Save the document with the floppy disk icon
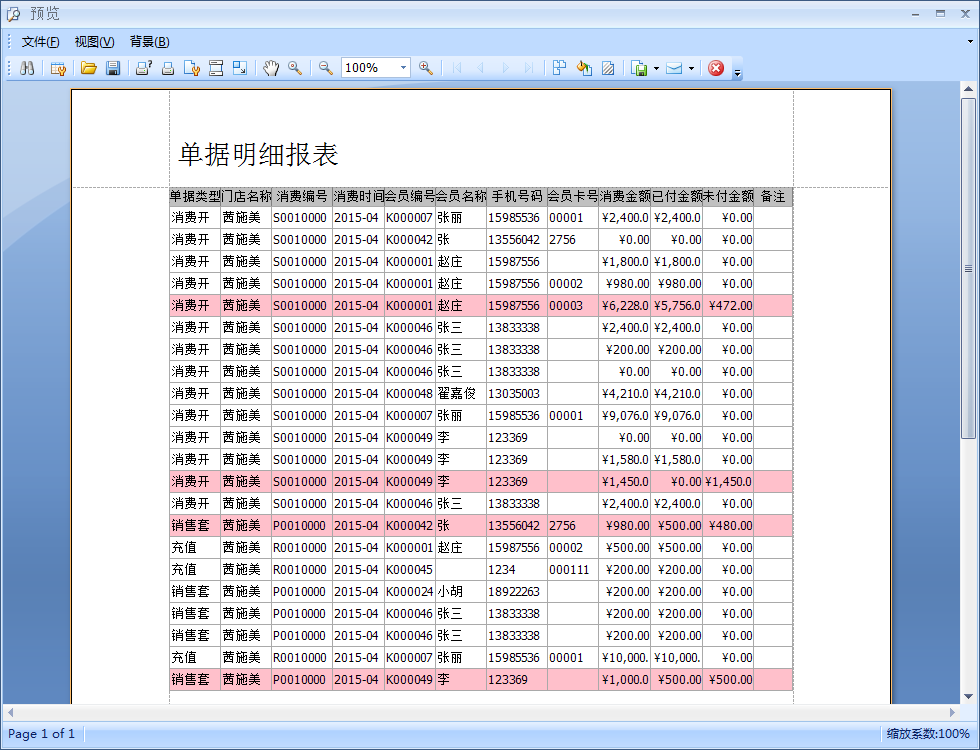 click(x=113, y=68)
